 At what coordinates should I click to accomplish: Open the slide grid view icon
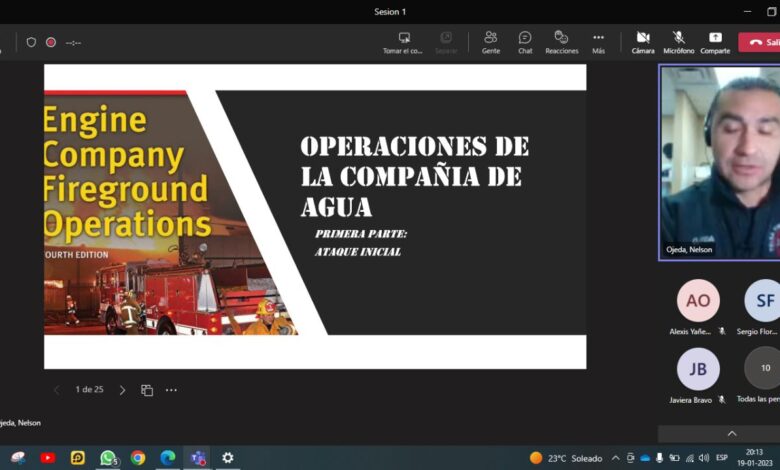(x=147, y=390)
